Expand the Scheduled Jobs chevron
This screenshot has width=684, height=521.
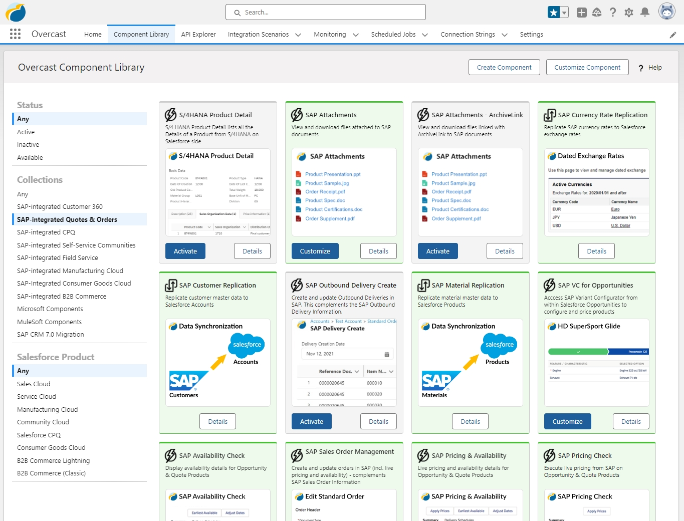(x=425, y=35)
